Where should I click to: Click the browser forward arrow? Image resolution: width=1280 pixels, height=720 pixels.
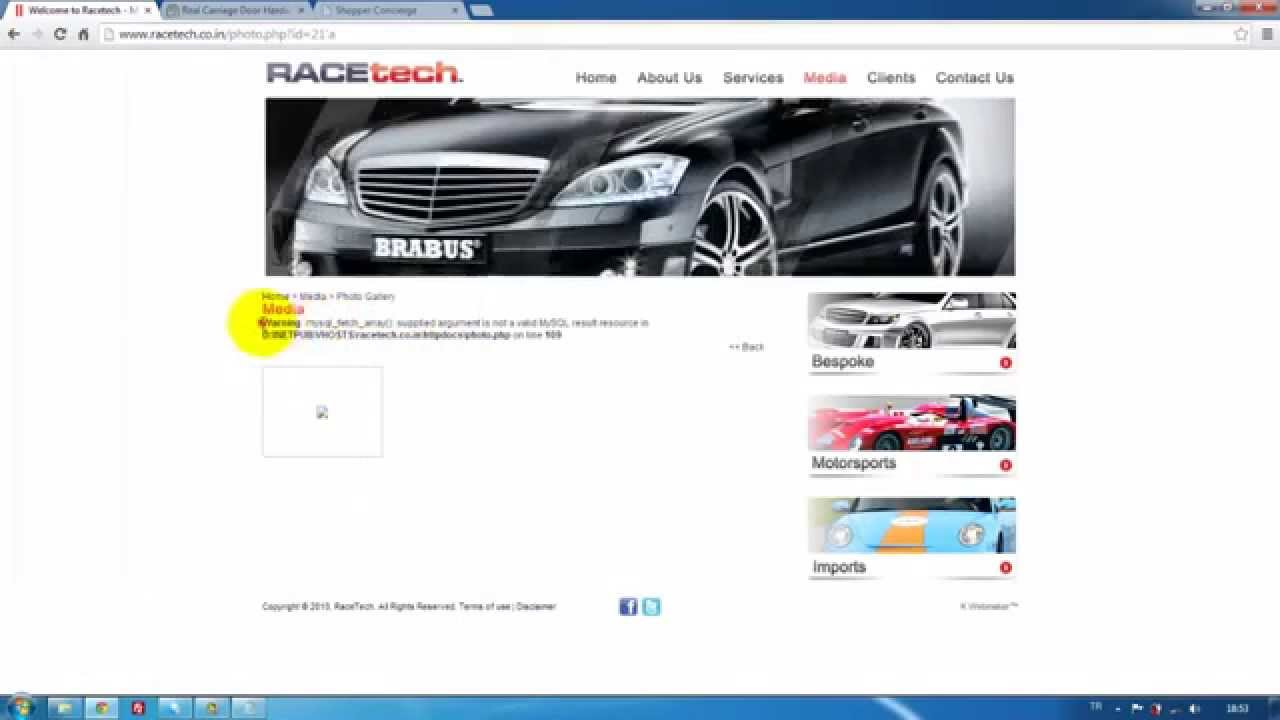(x=37, y=34)
